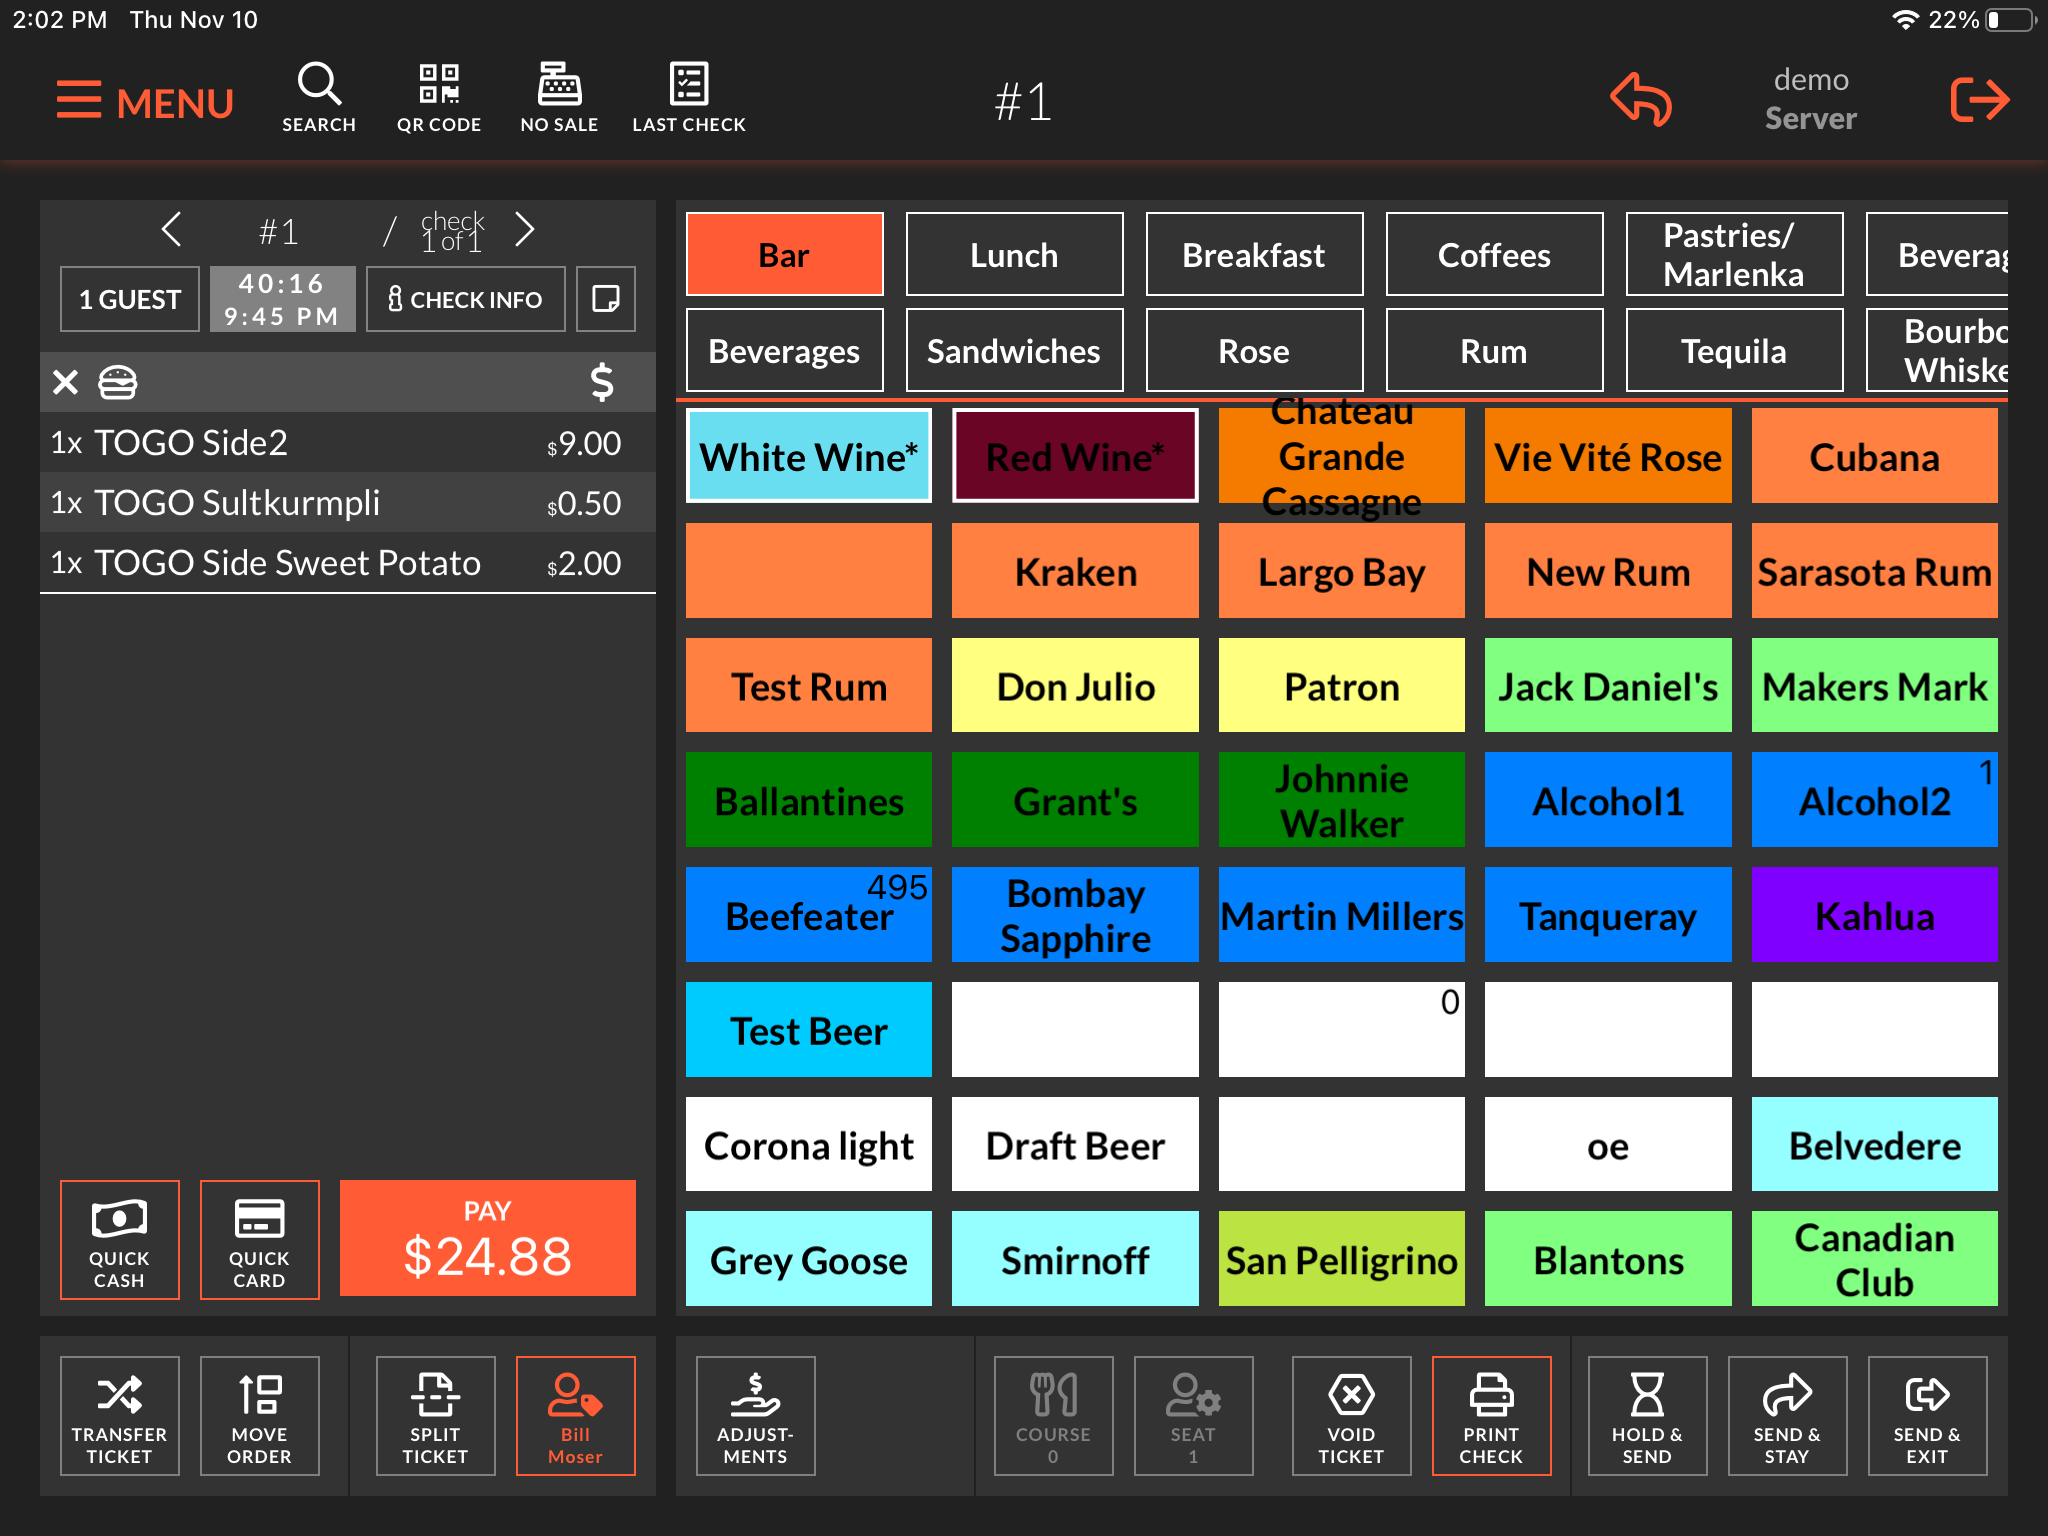Viewport: 2048px width, 1536px height.
Task: Open the QR Code scanner
Action: pyautogui.click(x=438, y=98)
